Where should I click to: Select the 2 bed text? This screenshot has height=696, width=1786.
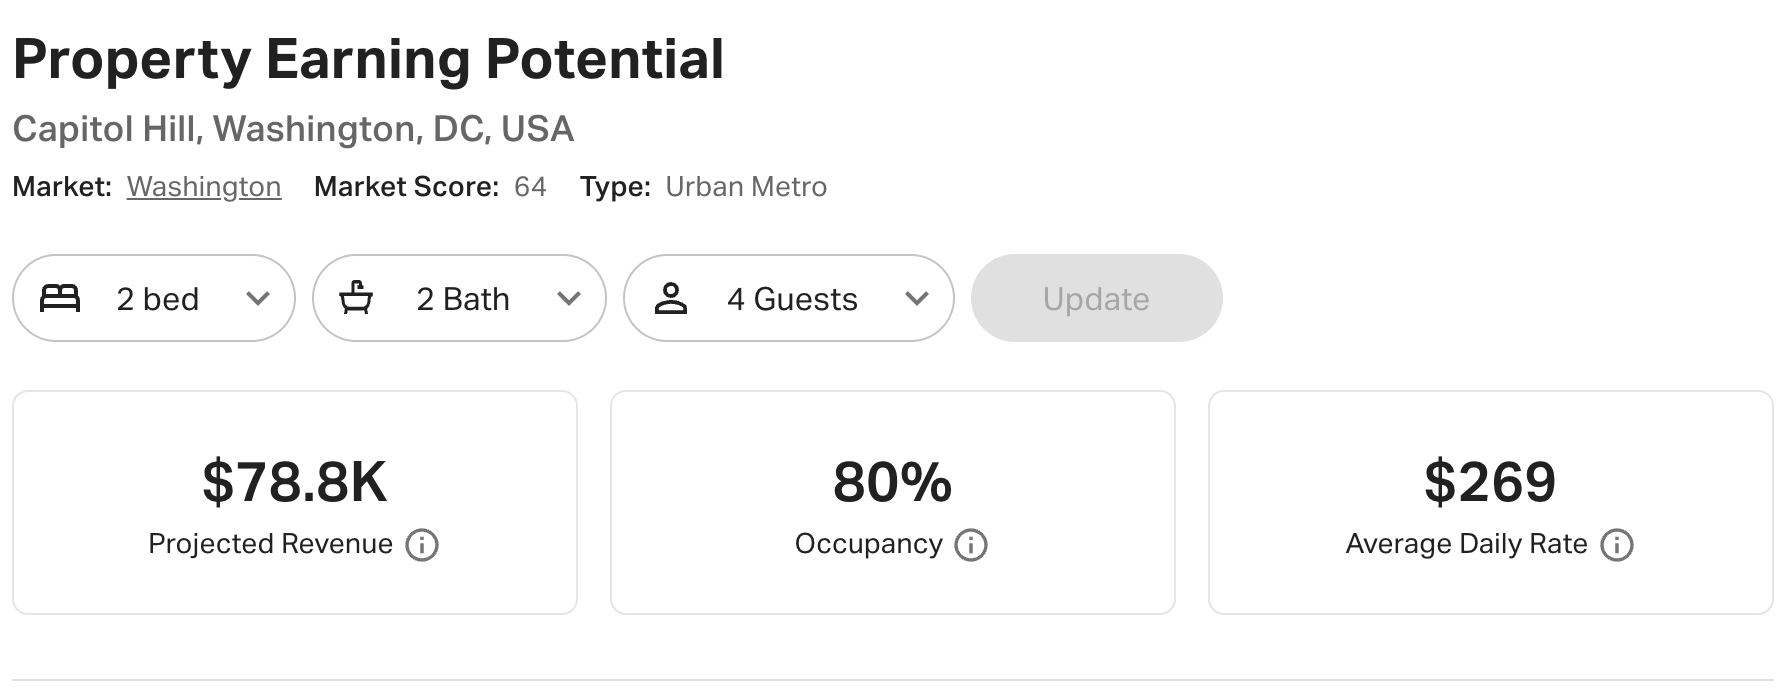click(158, 299)
